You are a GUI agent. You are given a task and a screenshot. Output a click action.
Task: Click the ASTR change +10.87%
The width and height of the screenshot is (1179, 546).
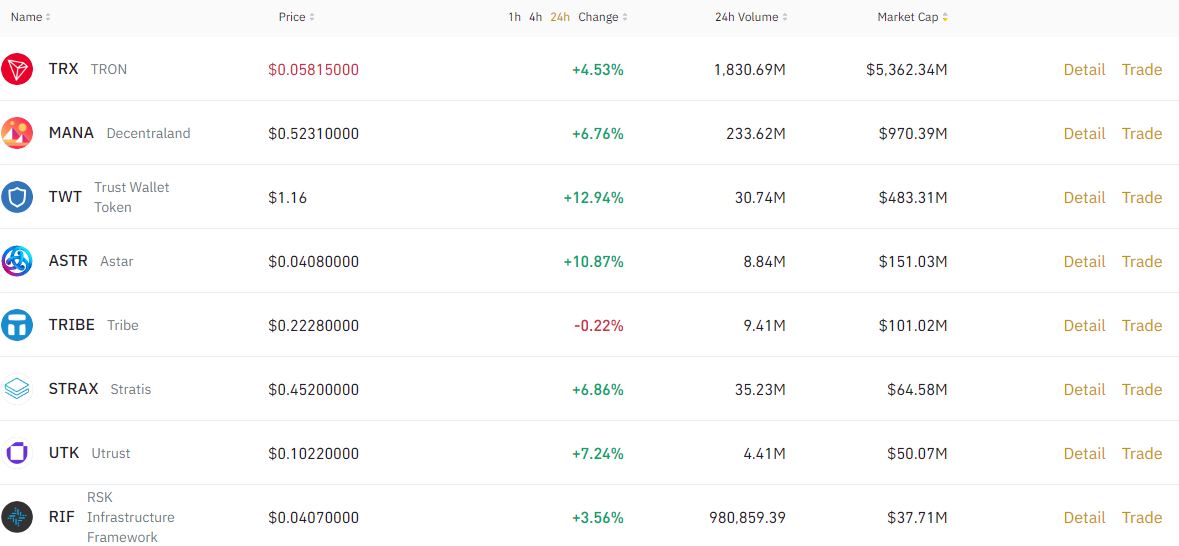[593, 261]
